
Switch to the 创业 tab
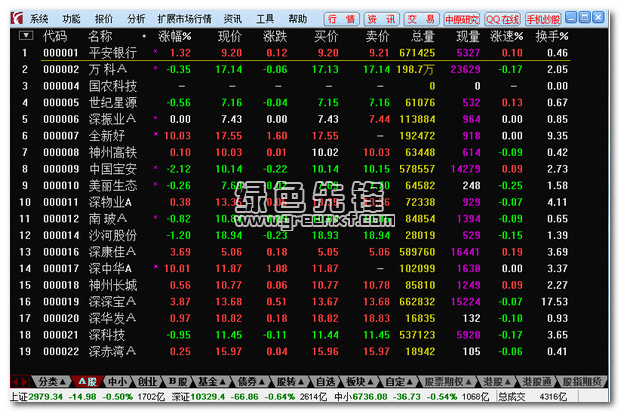(147, 382)
